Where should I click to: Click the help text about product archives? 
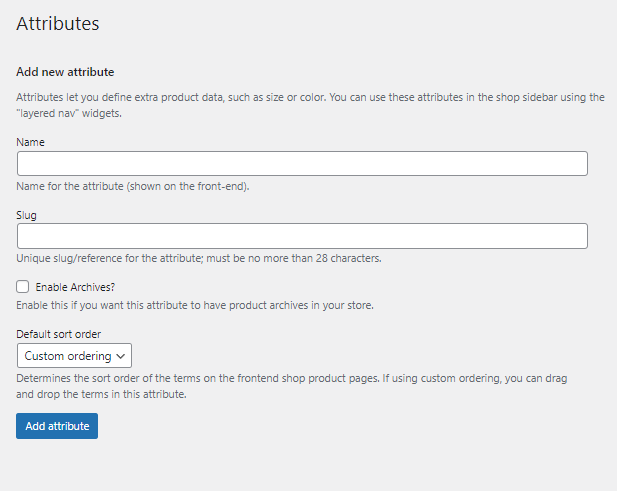pyautogui.click(x=195, y=305)
